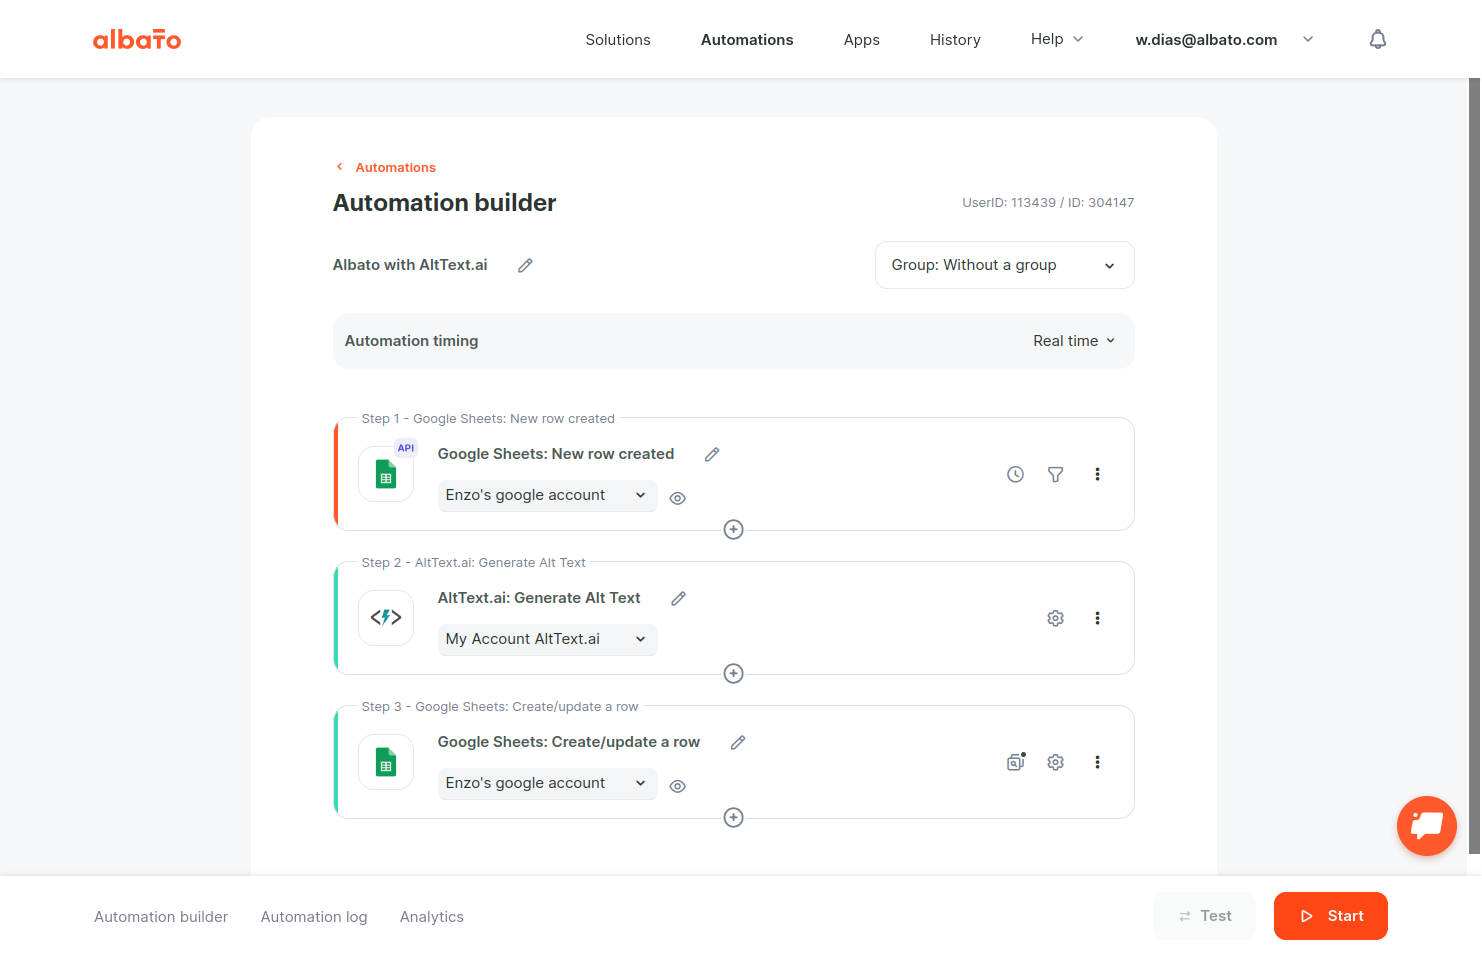The width and height of the screenshot is (1482, 956).
Task: Rename the AltText.ai Generate Alt Text step
Action: click(x=678, y=598)
